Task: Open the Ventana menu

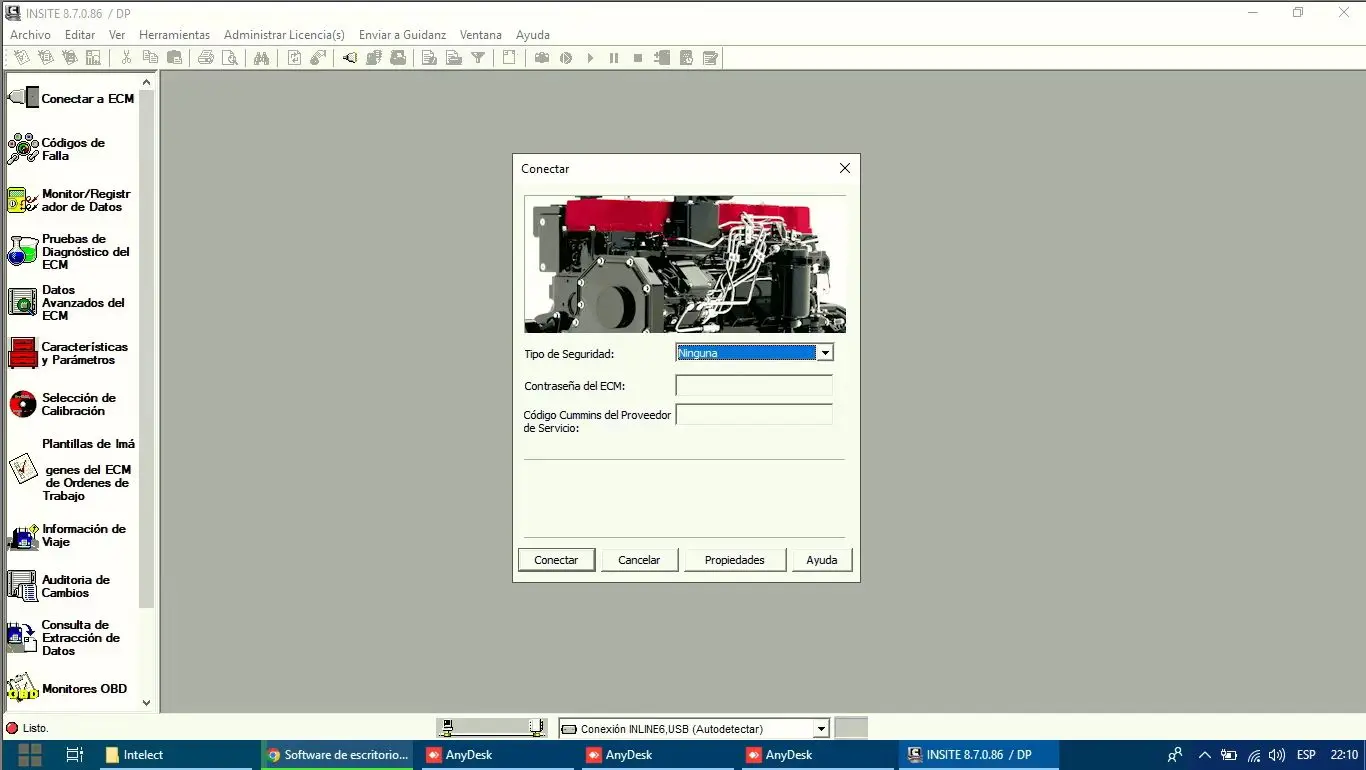Action: point(481,34)
